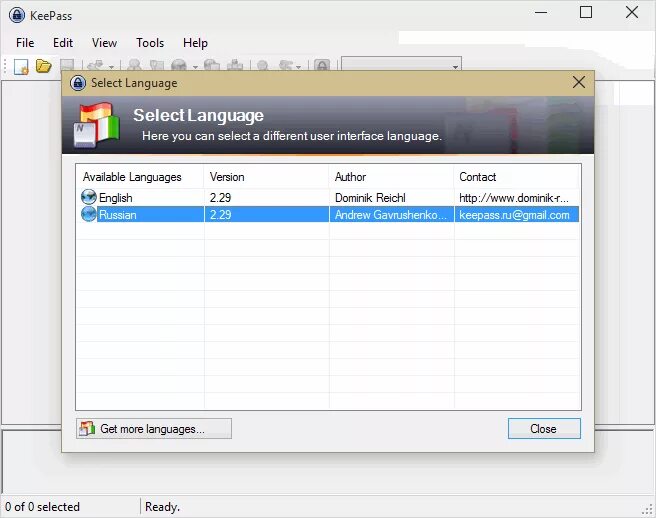Click the Copy Password toolbar icon
This screenshot has width=656, height=518.
pos(156,65)
